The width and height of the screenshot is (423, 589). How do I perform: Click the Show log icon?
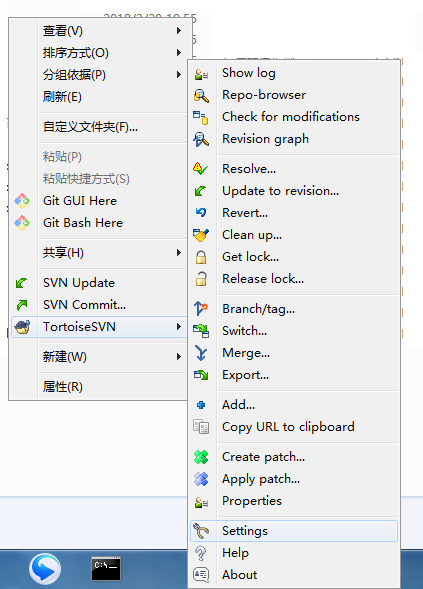[201, 74]
